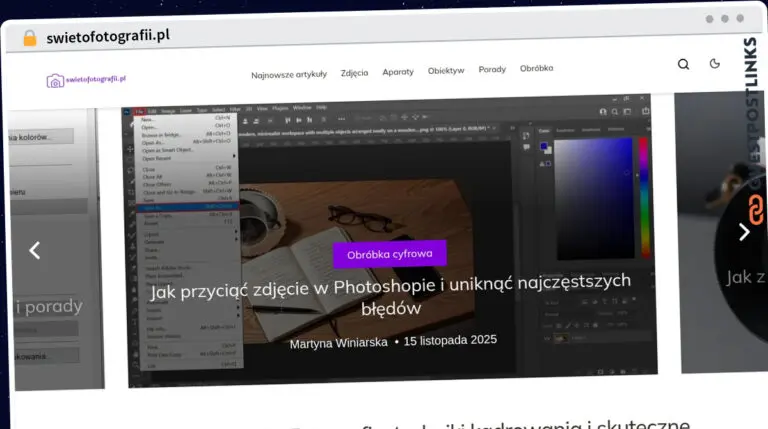Click the swietofotografii.pl camera logo

(x=86, y=80)
